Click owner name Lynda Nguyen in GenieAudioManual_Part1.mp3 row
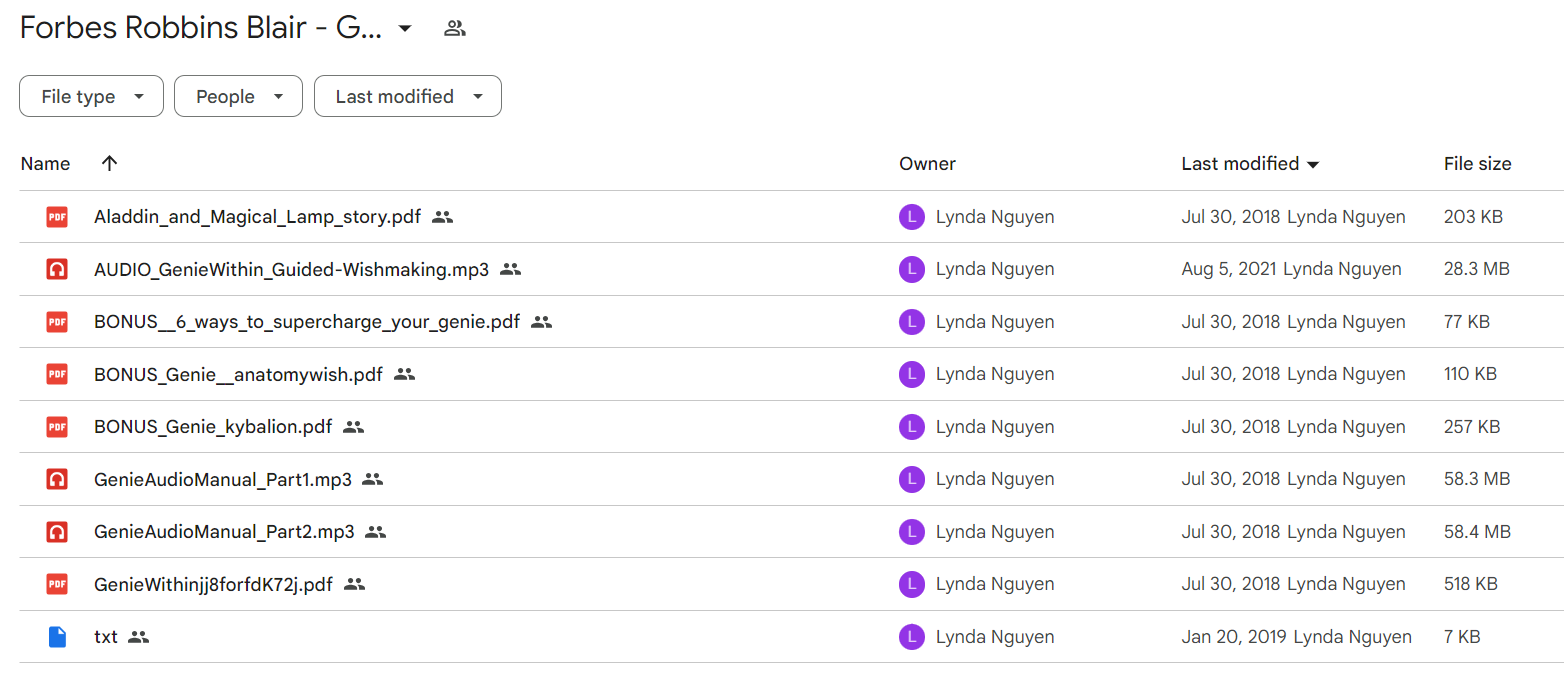 995,479
